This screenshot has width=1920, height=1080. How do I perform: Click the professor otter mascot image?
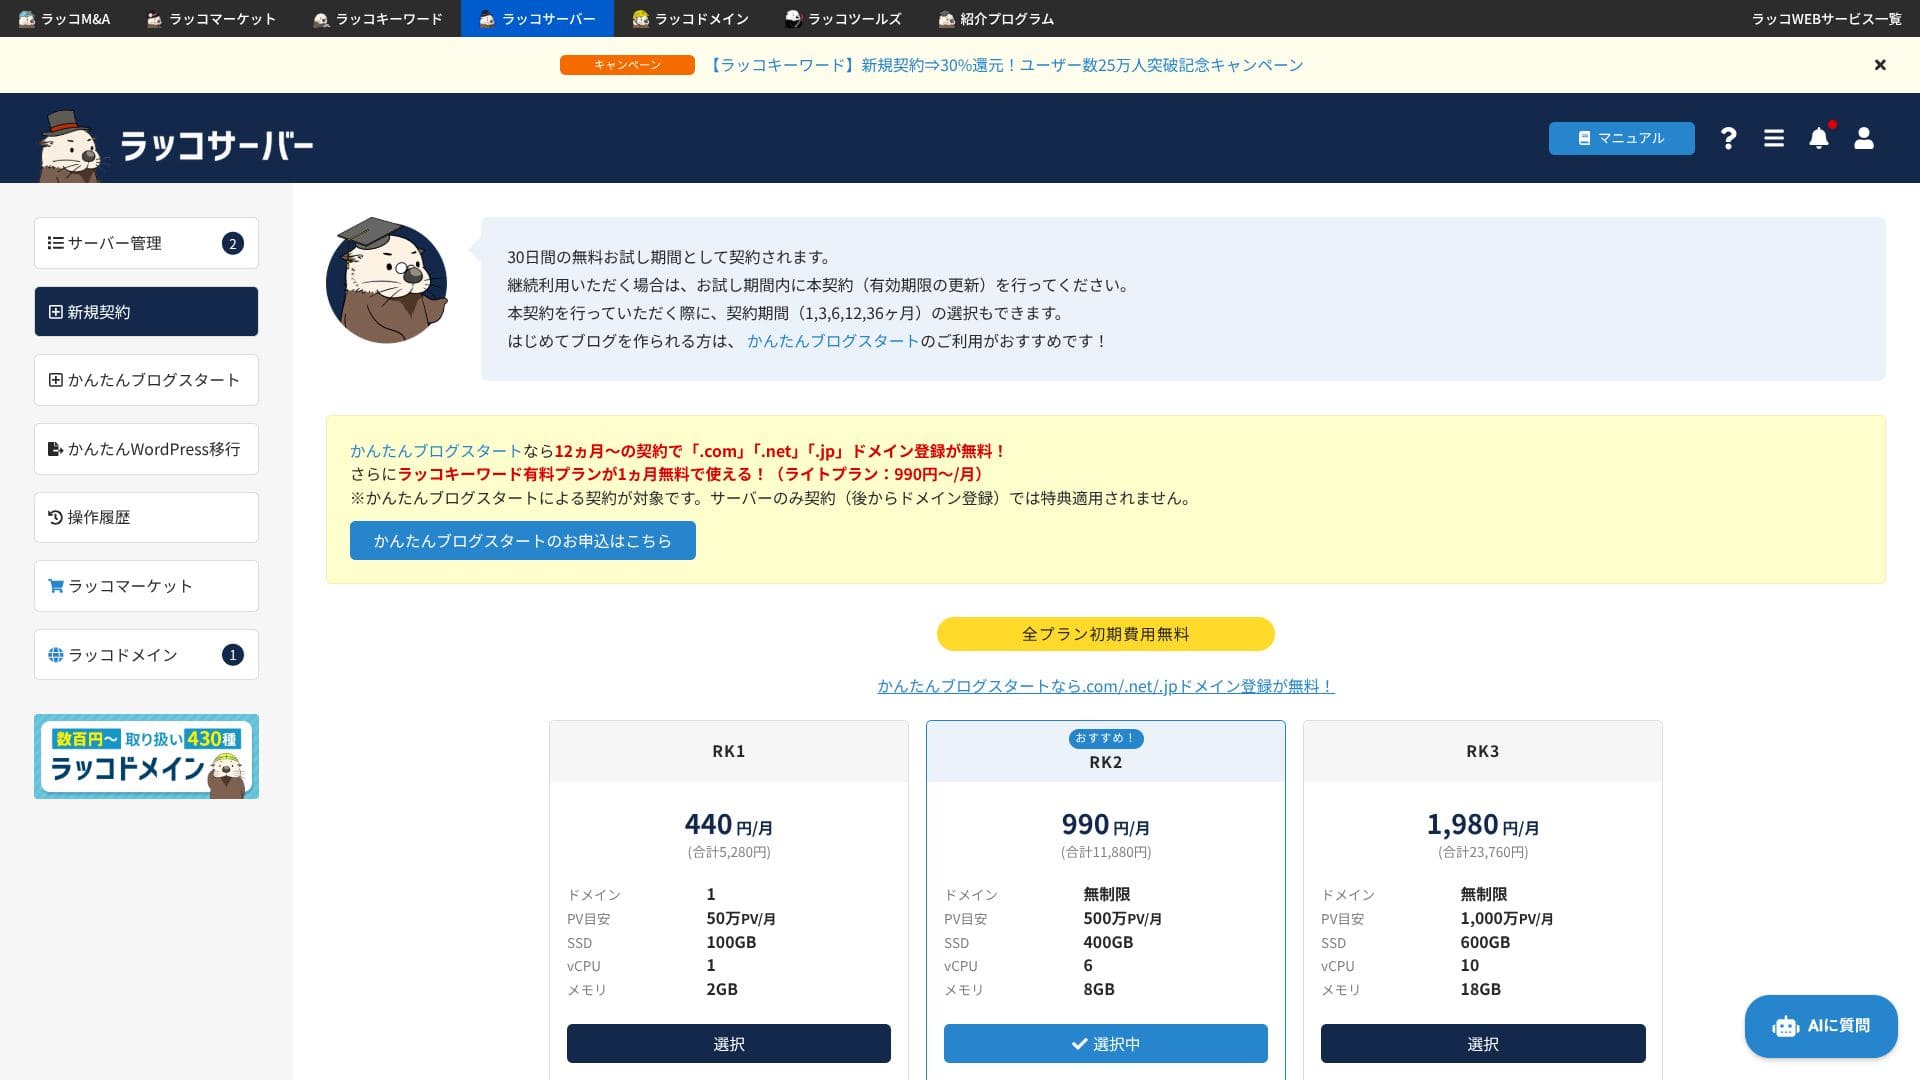tap(386, 282)
